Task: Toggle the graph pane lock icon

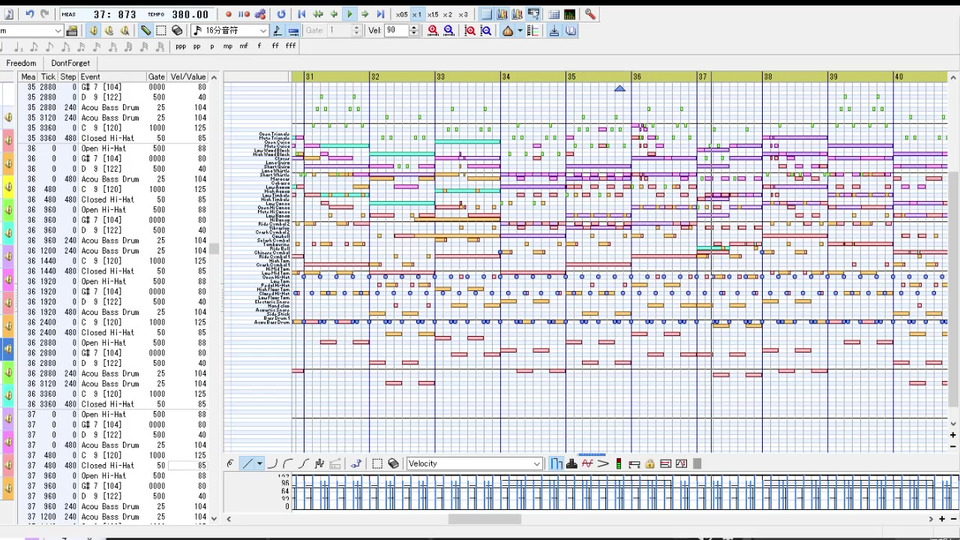Action: click(650, 463)
